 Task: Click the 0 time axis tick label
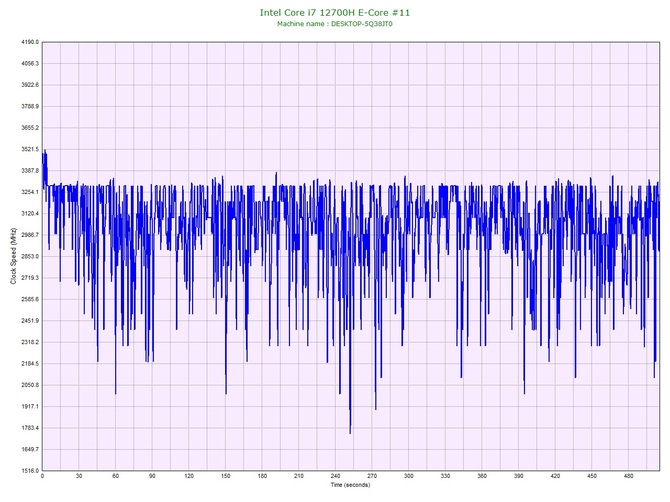pos(42,476)
